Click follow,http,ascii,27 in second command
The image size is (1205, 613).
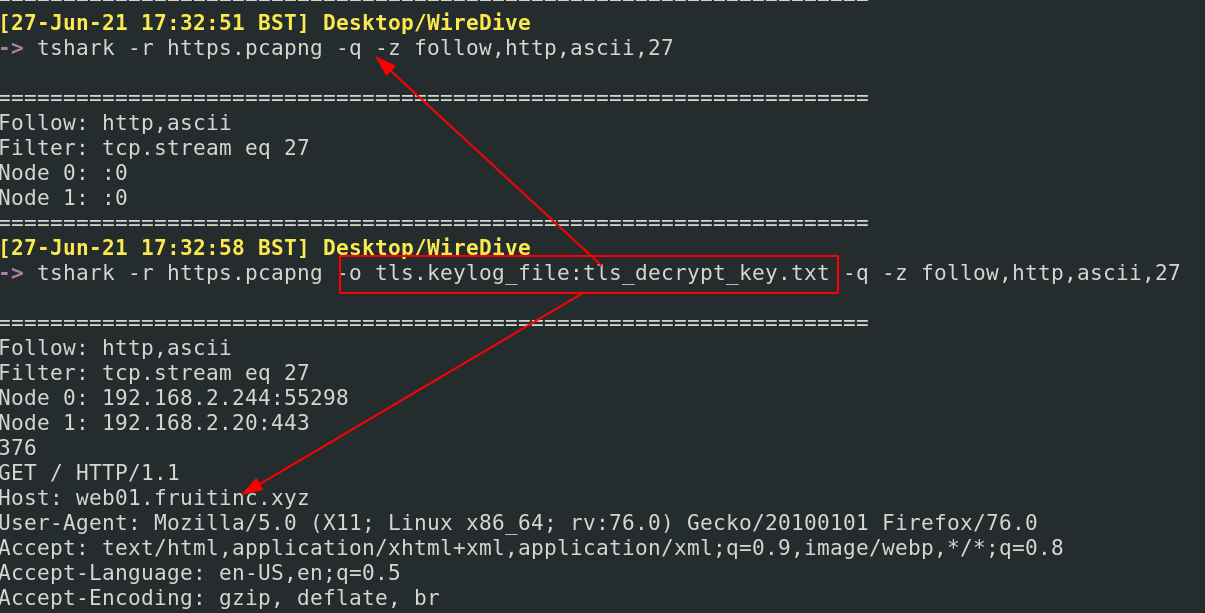pos(1051,273)
